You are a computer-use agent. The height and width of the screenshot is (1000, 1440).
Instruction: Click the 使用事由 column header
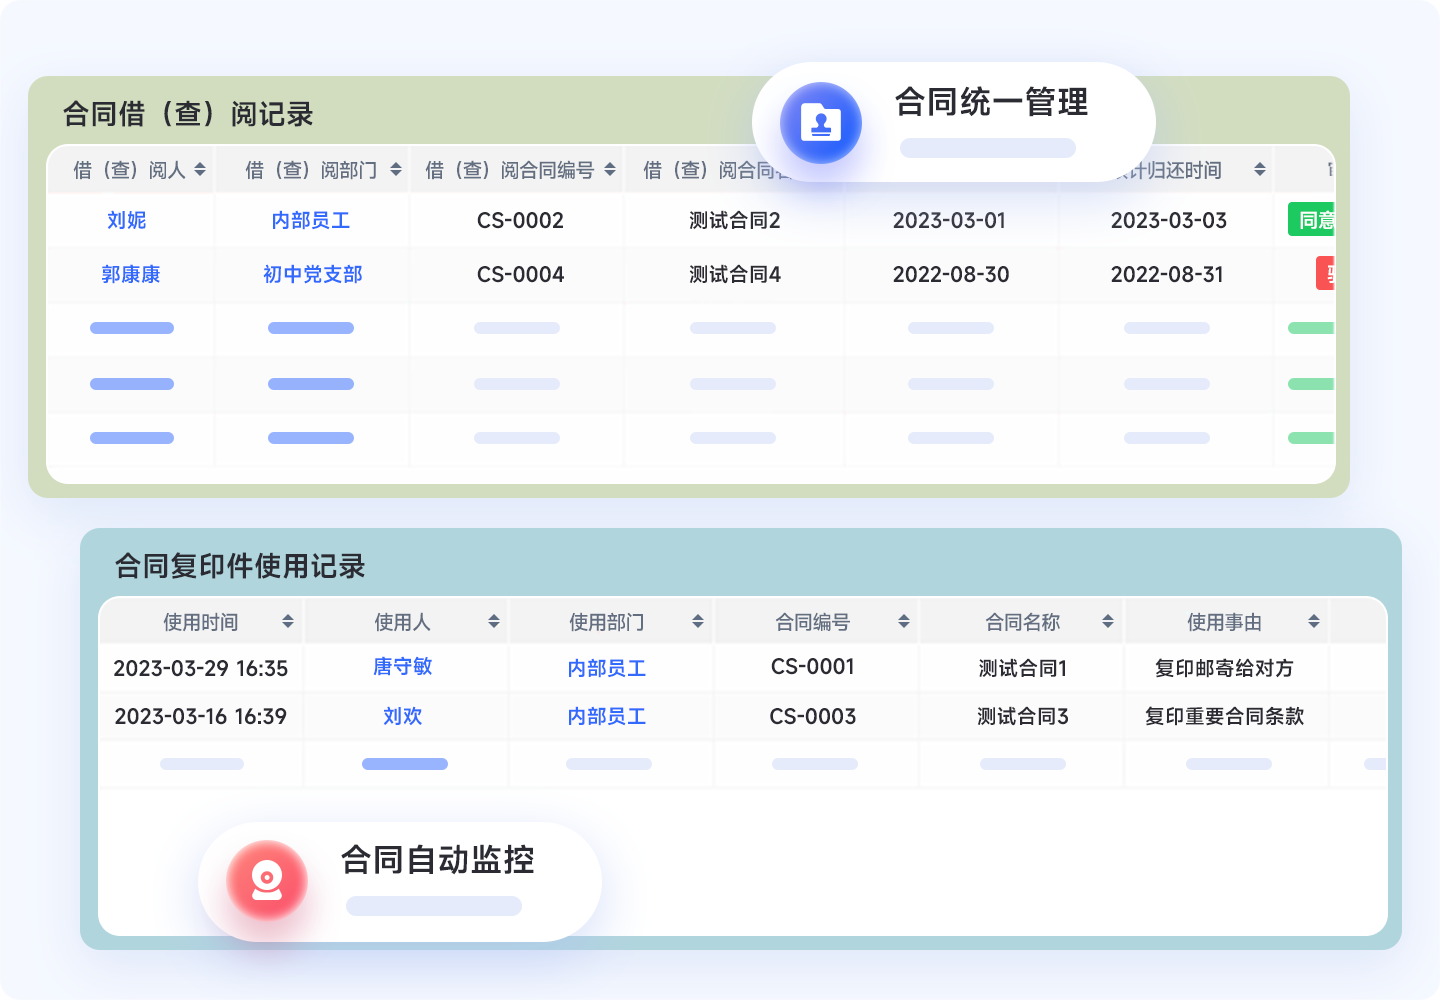(1225, 622)
